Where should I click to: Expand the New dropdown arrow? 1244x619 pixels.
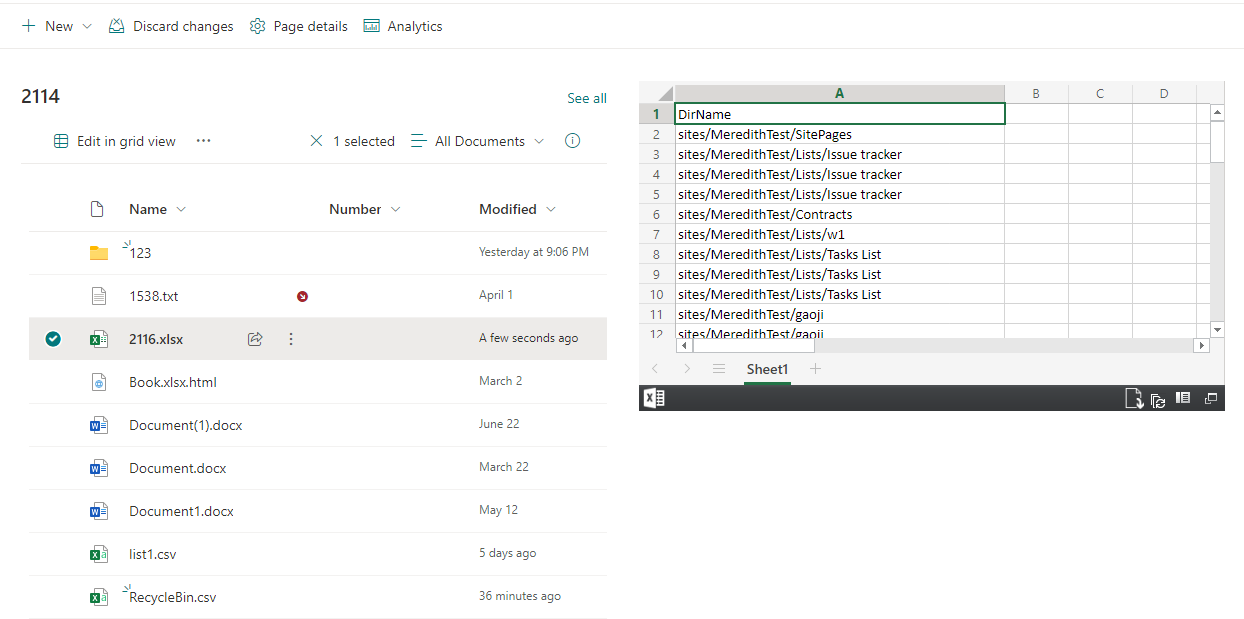point(87,27)
